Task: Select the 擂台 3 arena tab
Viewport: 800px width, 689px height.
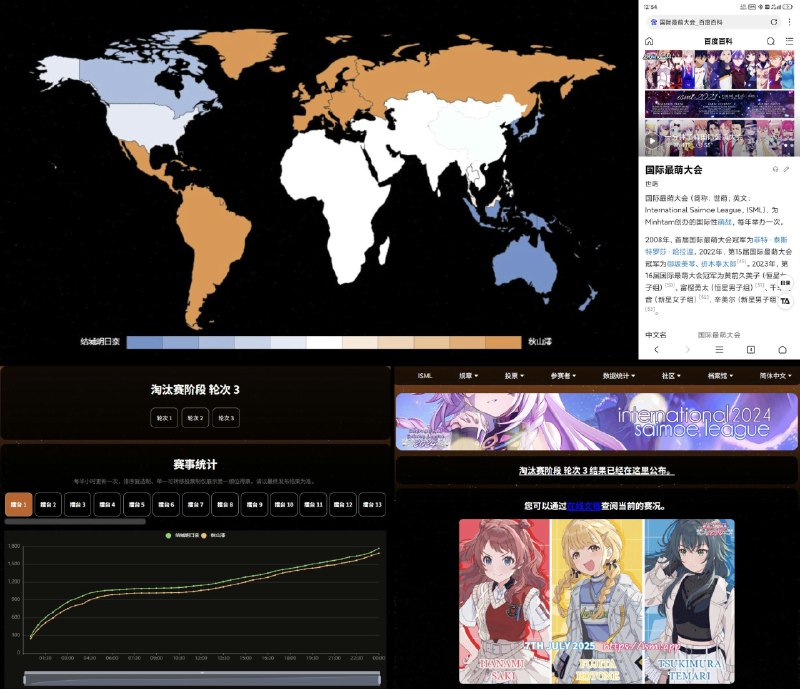Action: click(x=78, y=505)
